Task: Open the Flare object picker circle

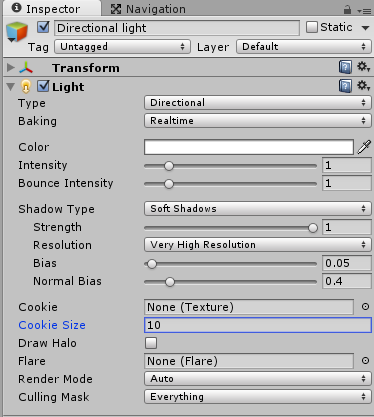Action: [x=365, y=361]
